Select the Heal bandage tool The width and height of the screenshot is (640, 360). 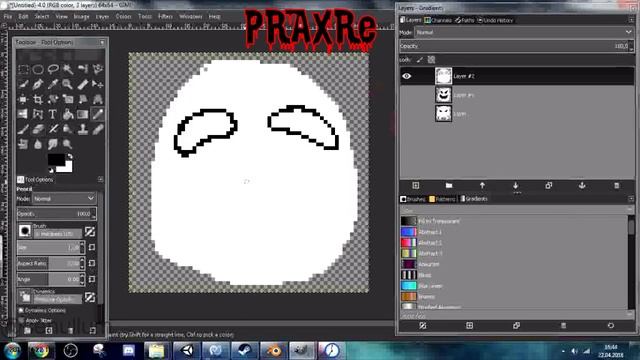[98, 129]
